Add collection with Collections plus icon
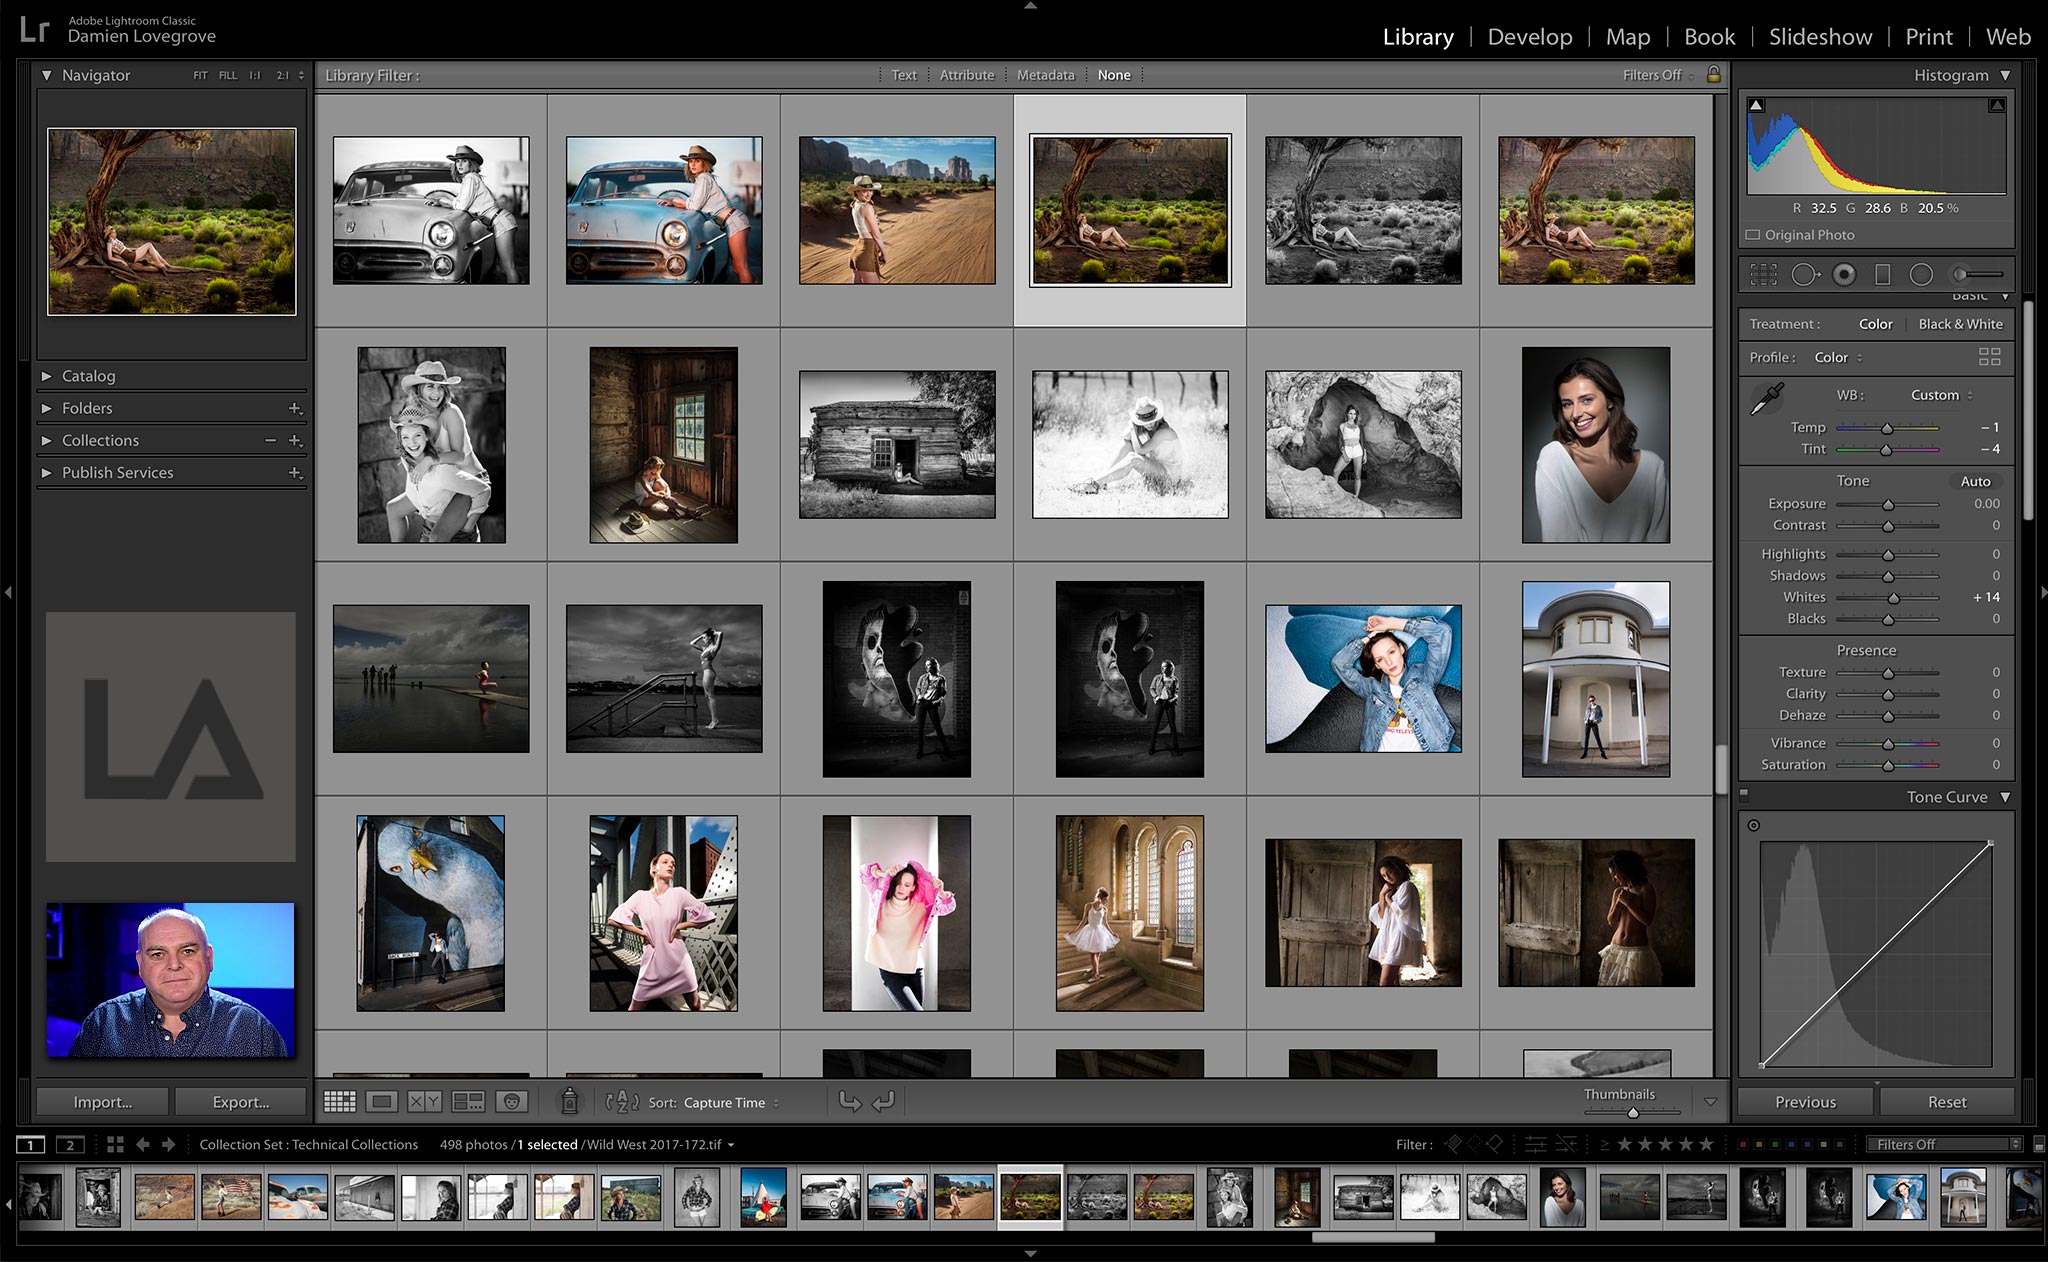Viewport: 2048px width, 1262px height. tap(295, 440)
